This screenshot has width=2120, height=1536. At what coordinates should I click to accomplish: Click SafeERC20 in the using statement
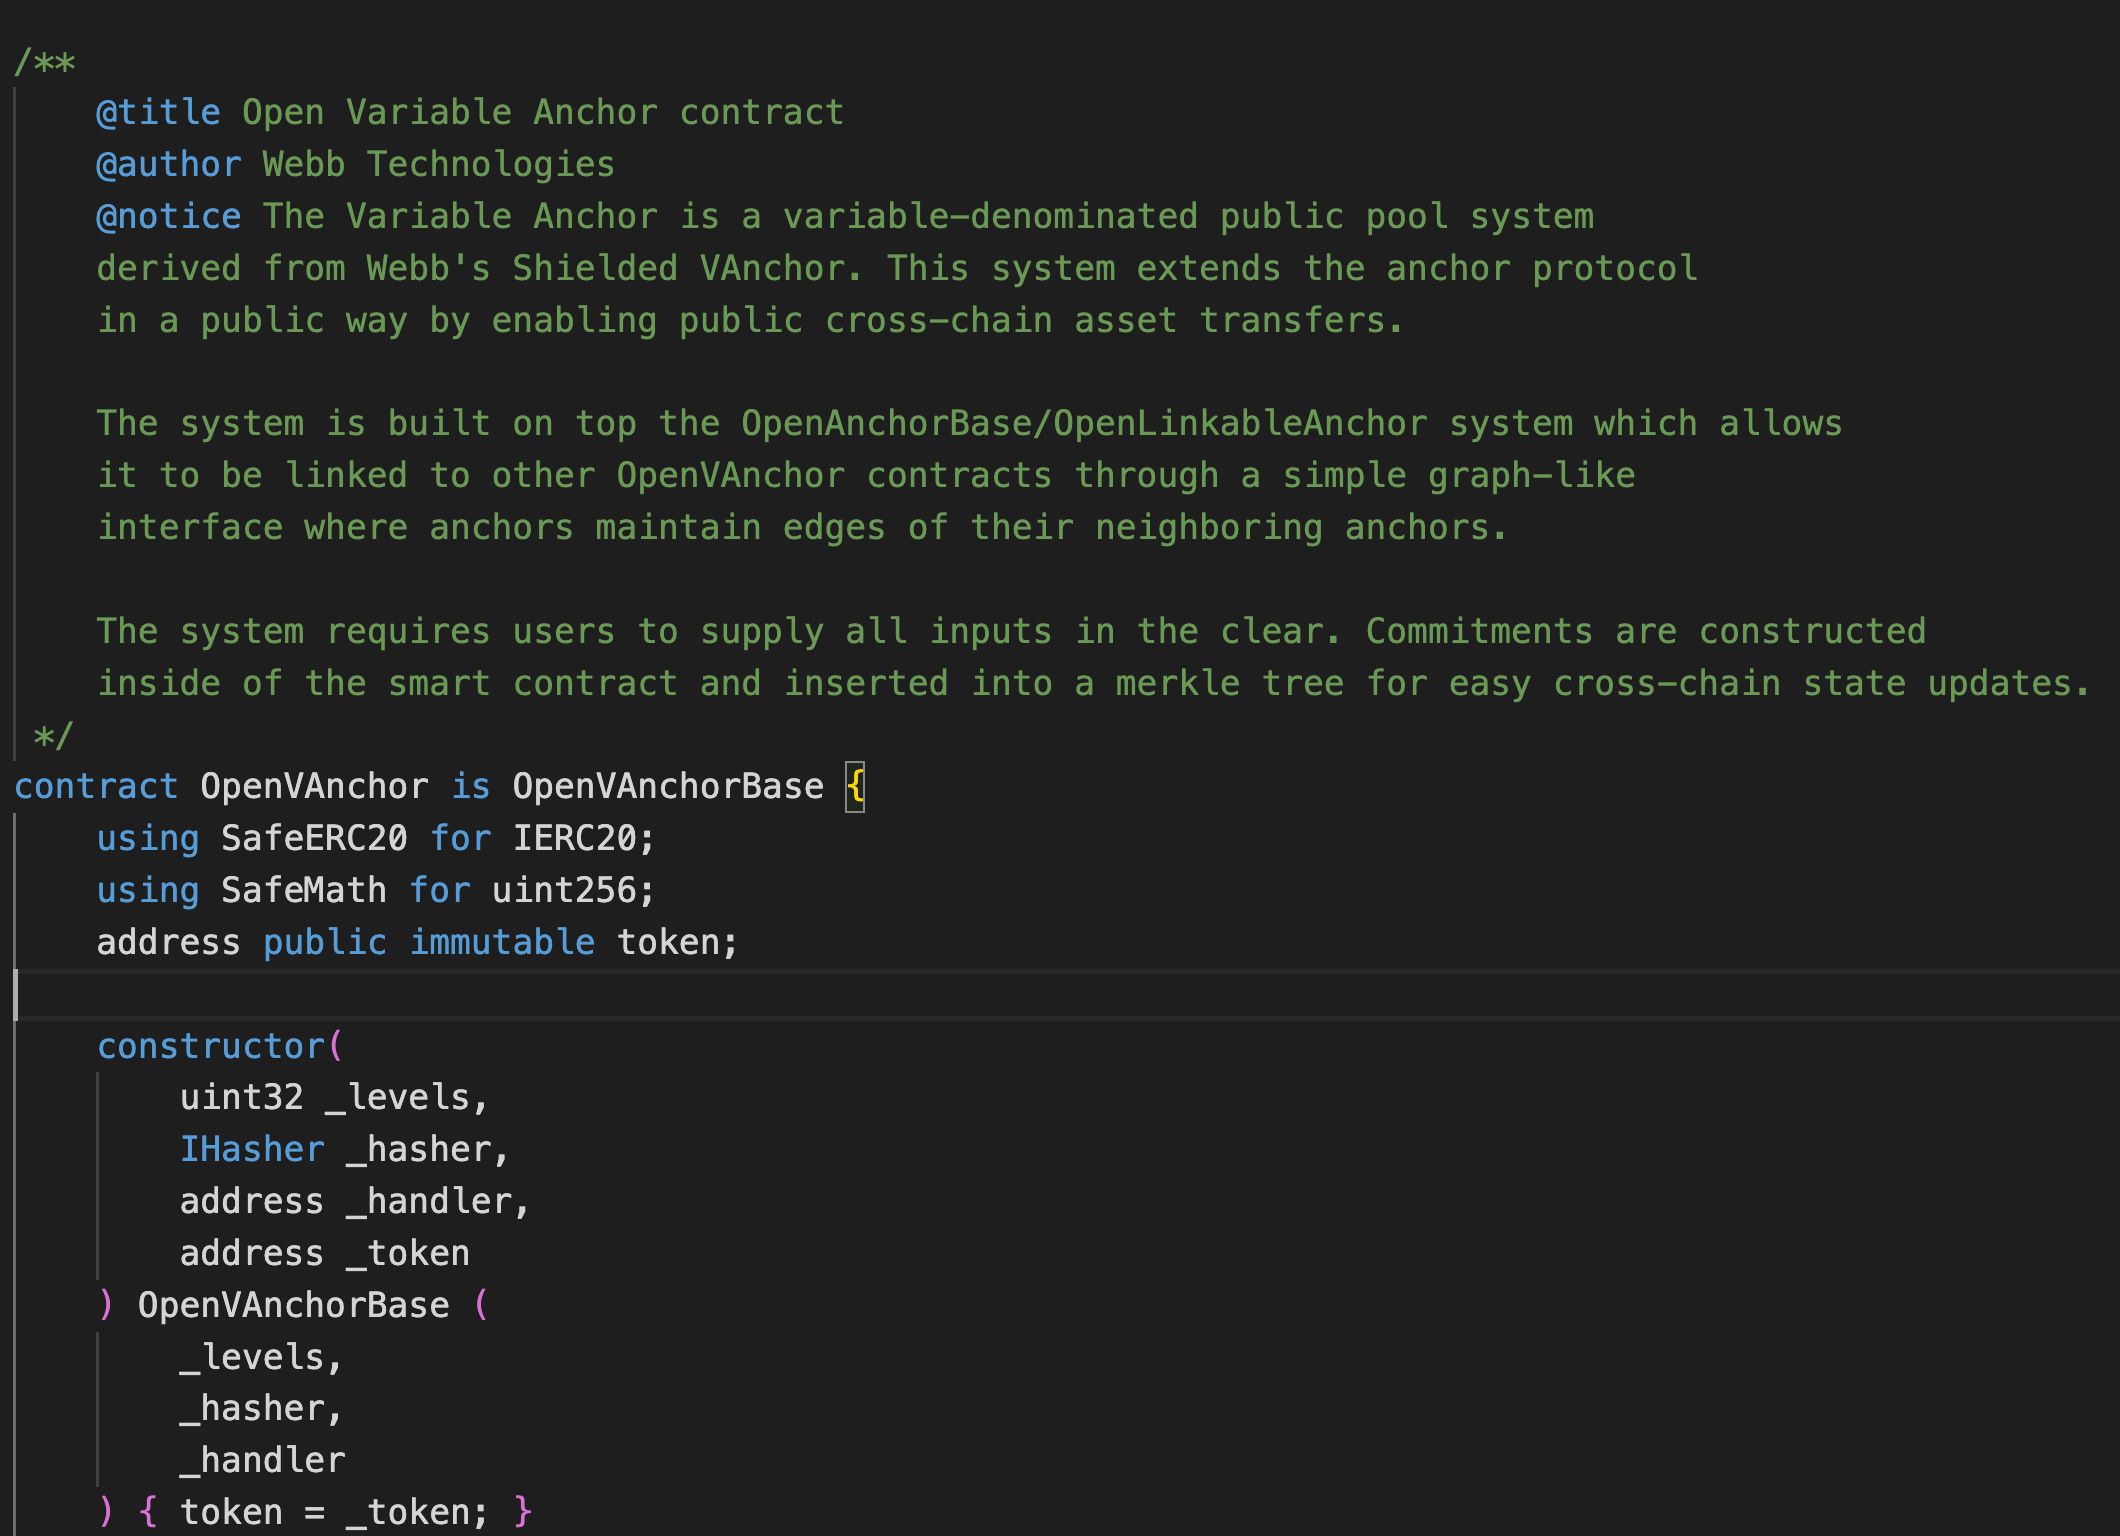click(314, 838)
